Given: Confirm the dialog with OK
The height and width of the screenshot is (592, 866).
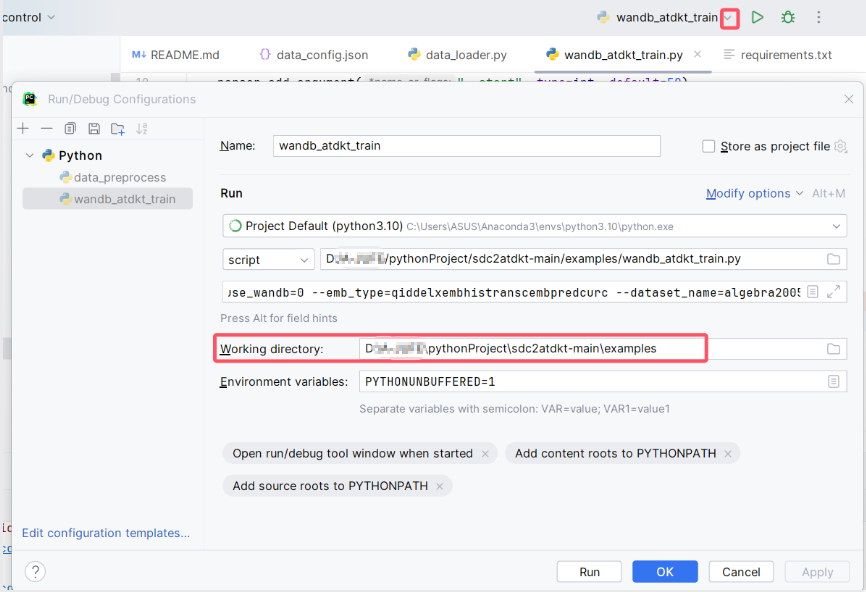Looking at the screenshot, I should point(665,572).
